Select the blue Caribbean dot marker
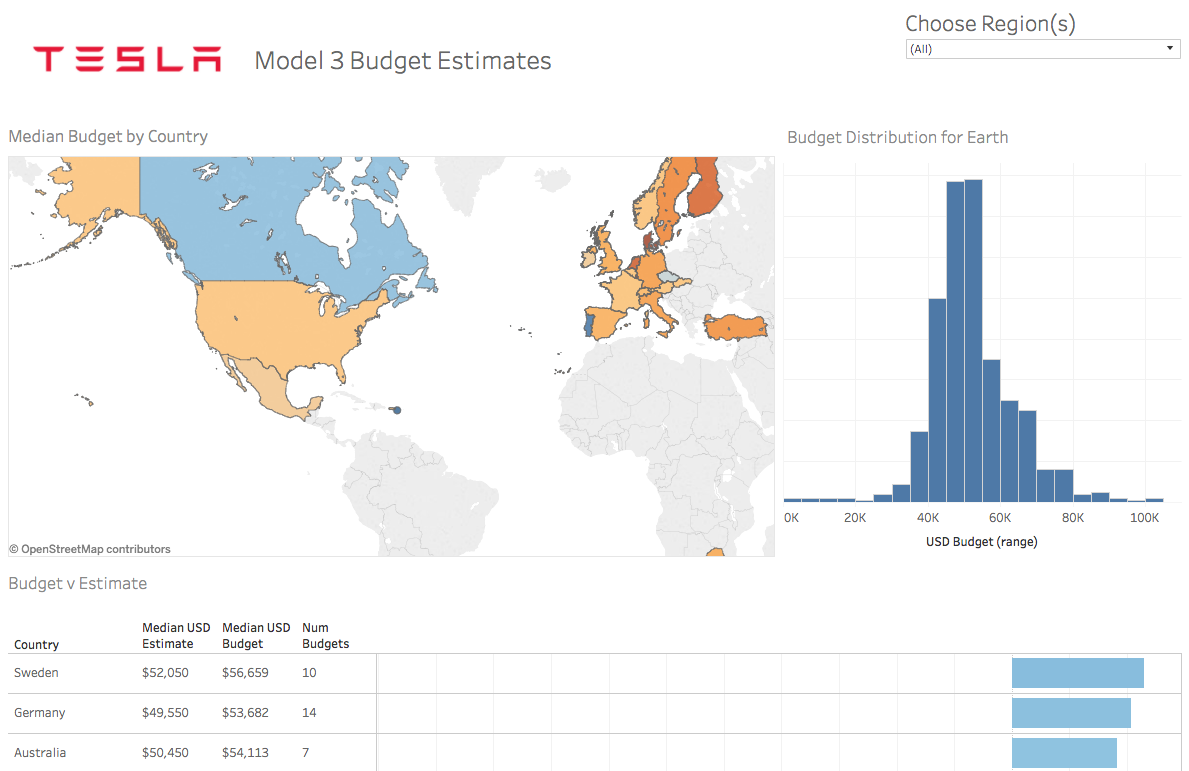The width and height of the screenshot is (1189, 771). [x=397, y=410]
